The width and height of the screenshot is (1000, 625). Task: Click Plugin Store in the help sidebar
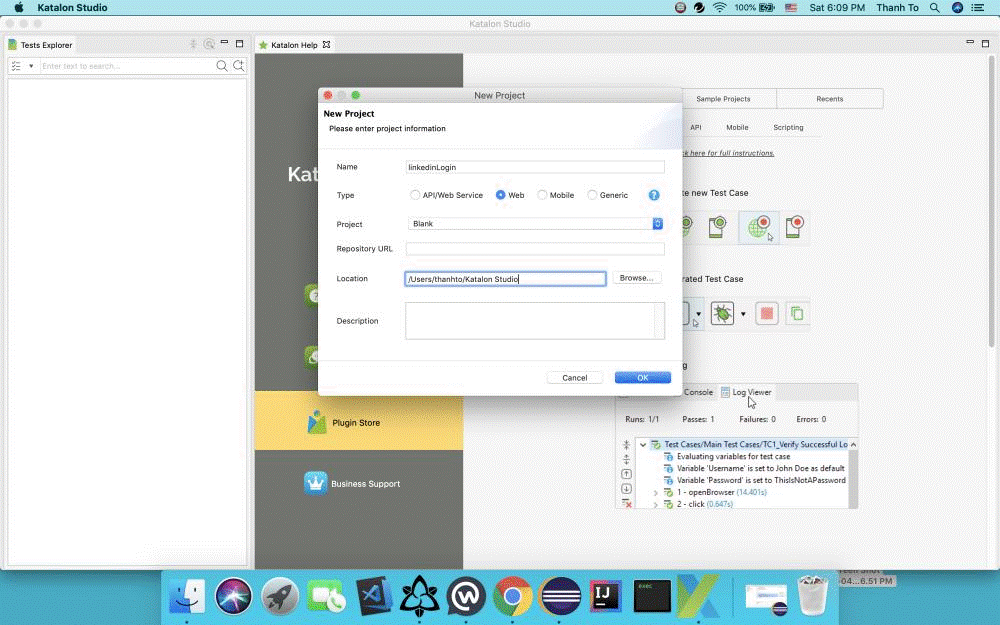pyautogui.click(x=356, y=423)
